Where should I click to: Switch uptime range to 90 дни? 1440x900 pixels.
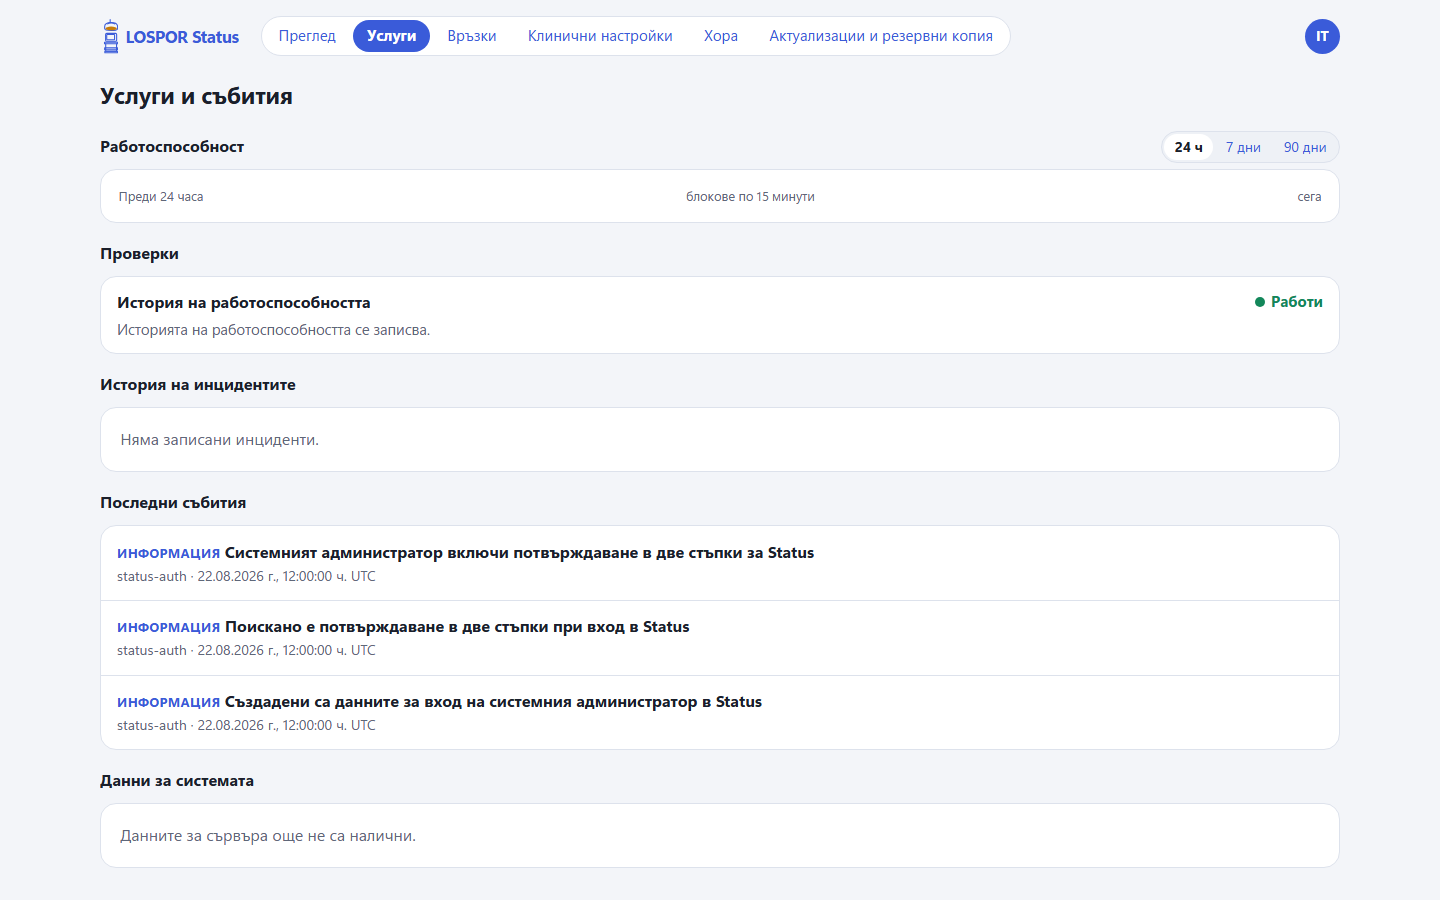(x=1305, y=147)
